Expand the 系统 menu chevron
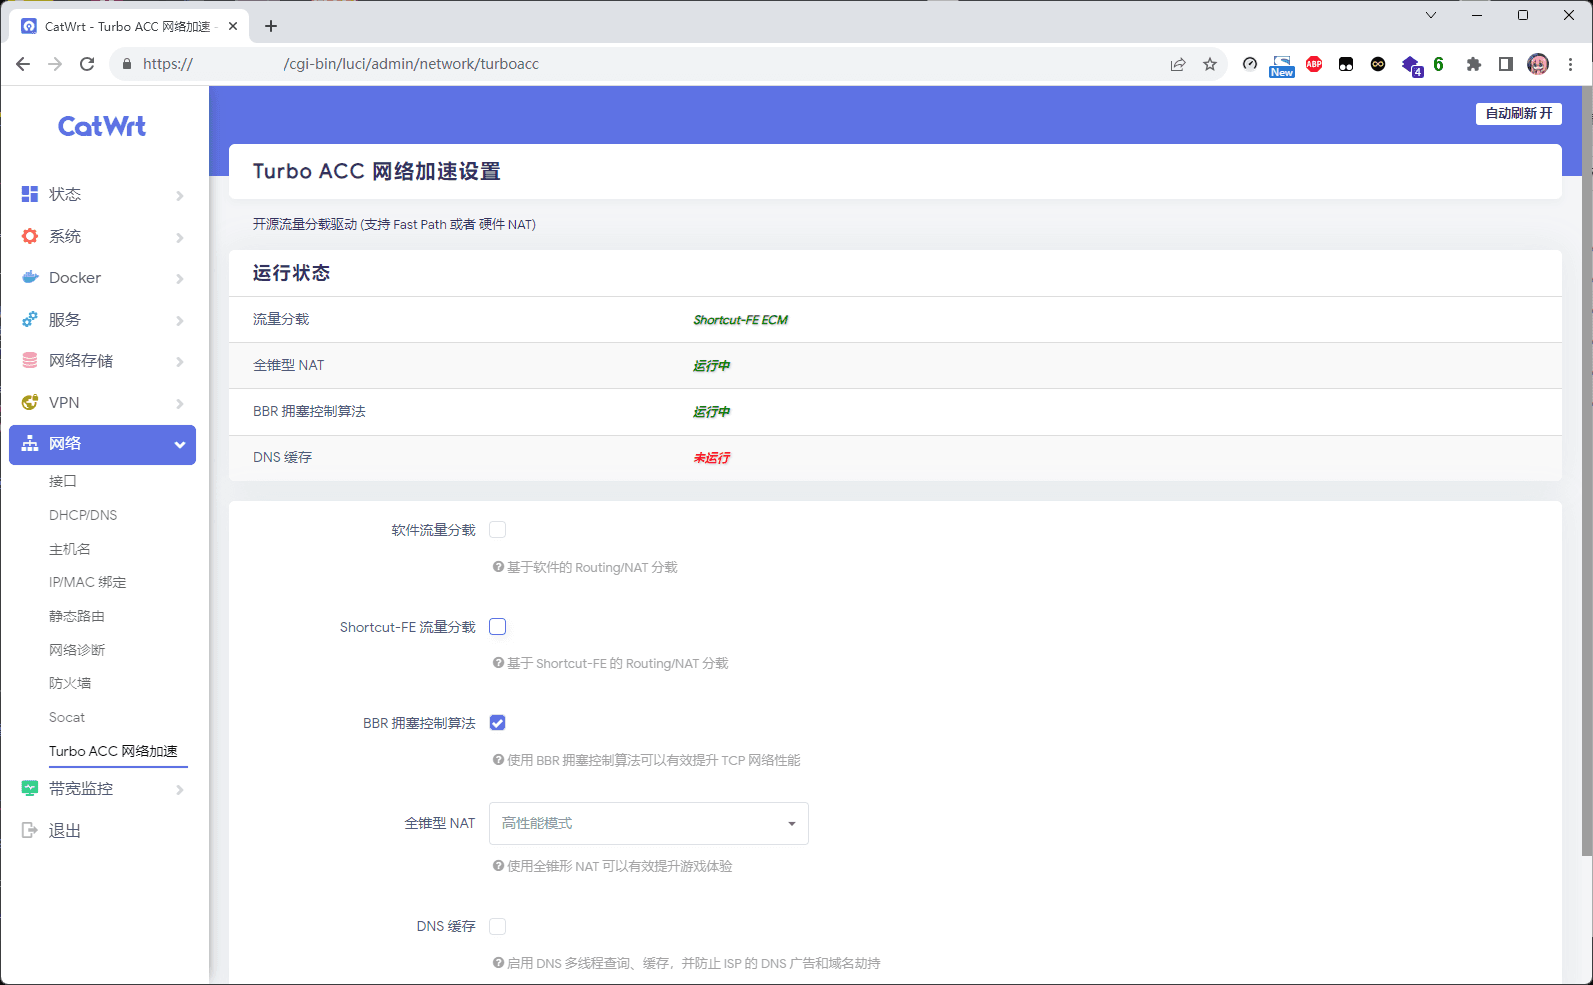This screenshot has height=985, width=1593. [180, 237]
